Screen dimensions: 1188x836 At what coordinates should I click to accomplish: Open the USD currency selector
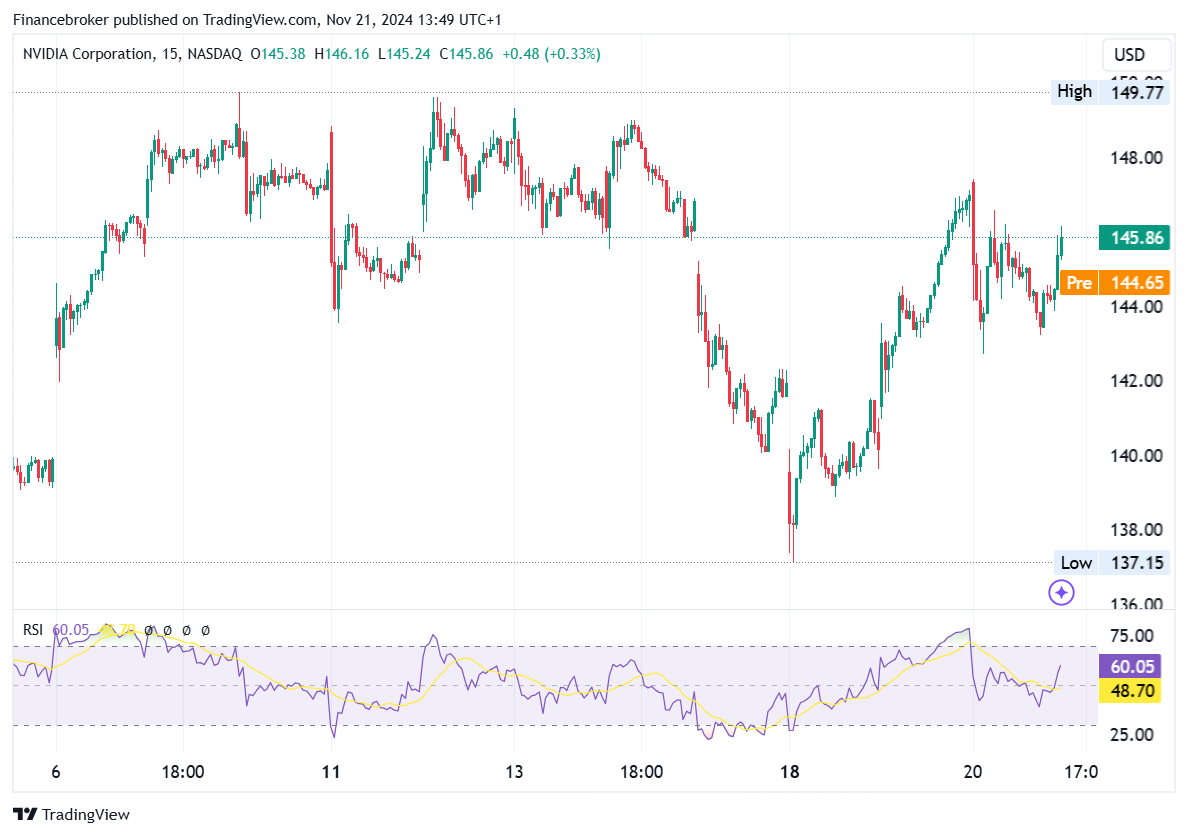click(x=1130, y=55)
